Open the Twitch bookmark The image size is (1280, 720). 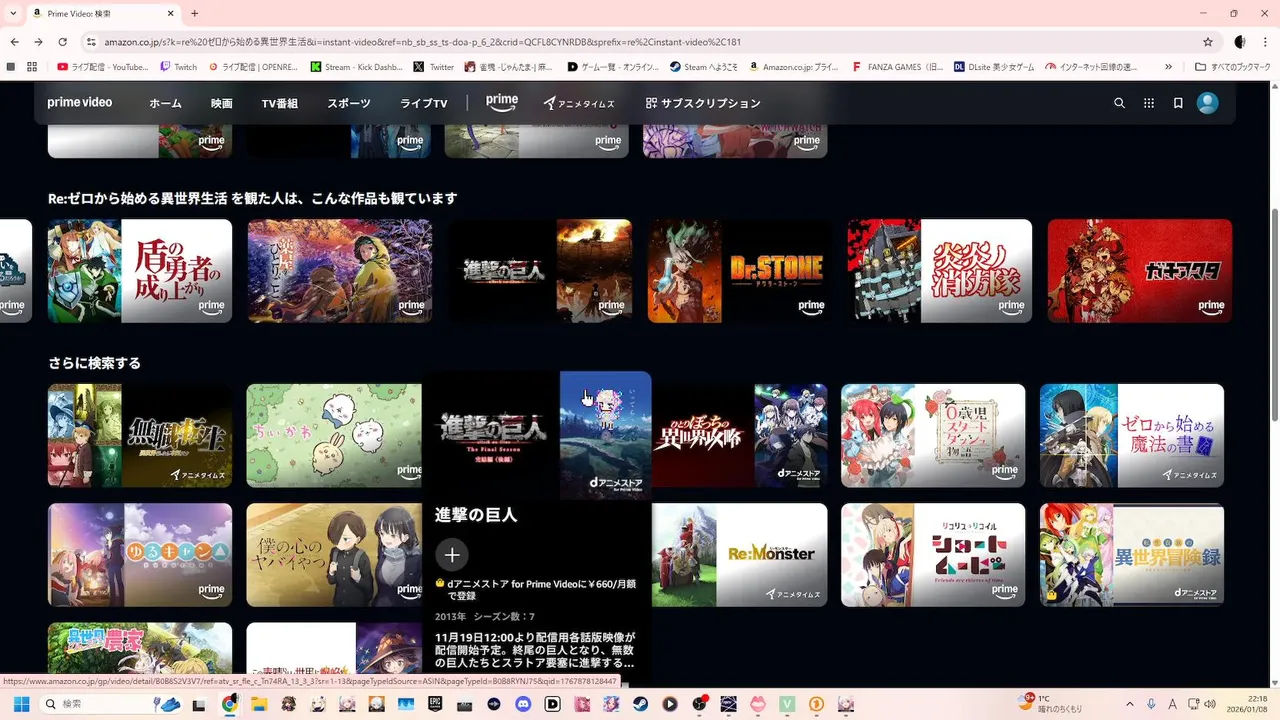click(x=179, y=67)
